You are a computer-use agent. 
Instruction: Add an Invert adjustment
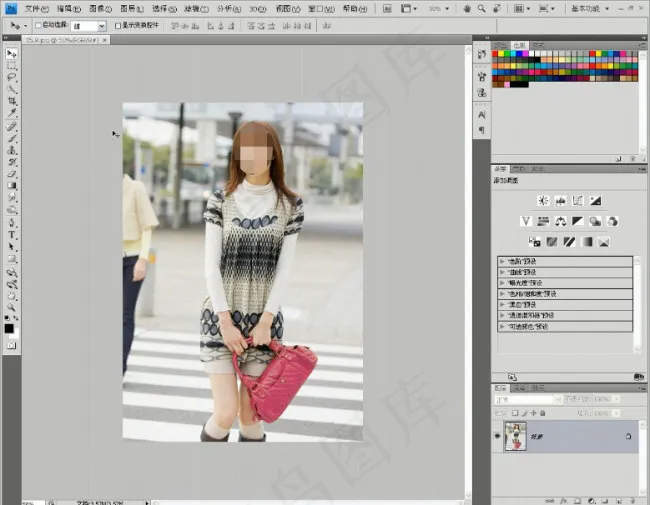(x=534, y=242)
